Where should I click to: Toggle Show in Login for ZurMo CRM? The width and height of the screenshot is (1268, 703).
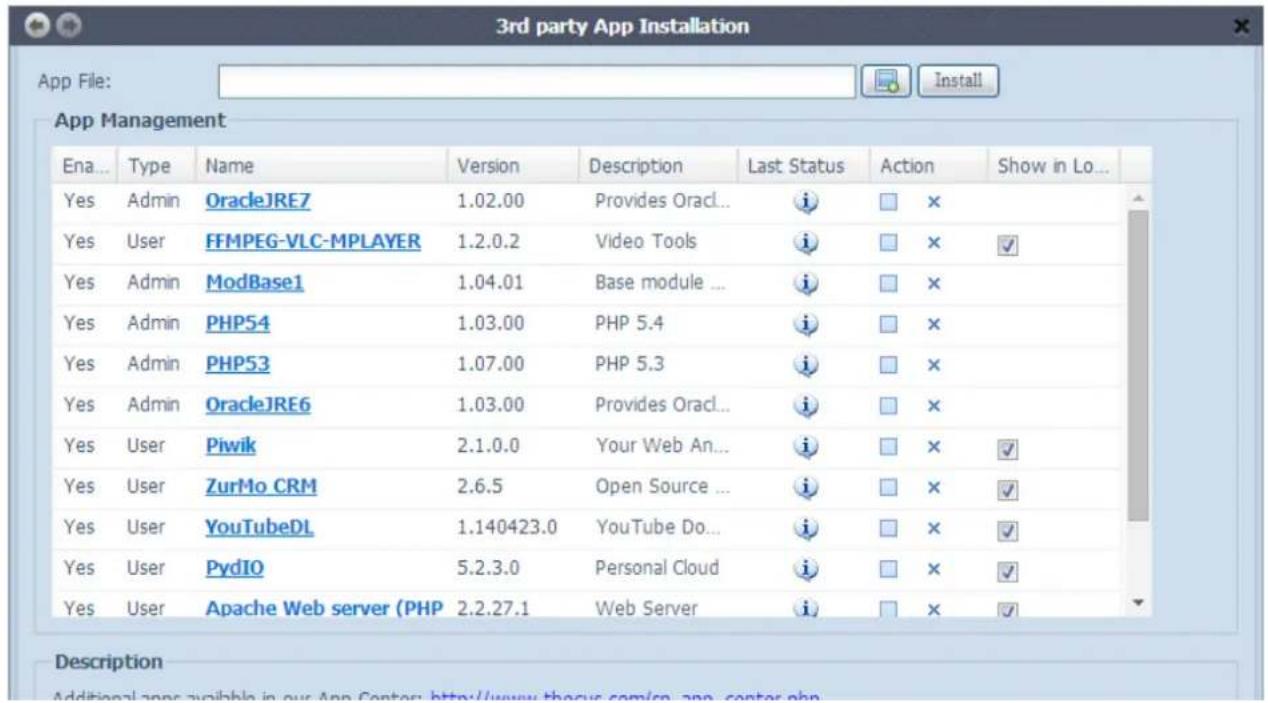tap(1008, 490)
